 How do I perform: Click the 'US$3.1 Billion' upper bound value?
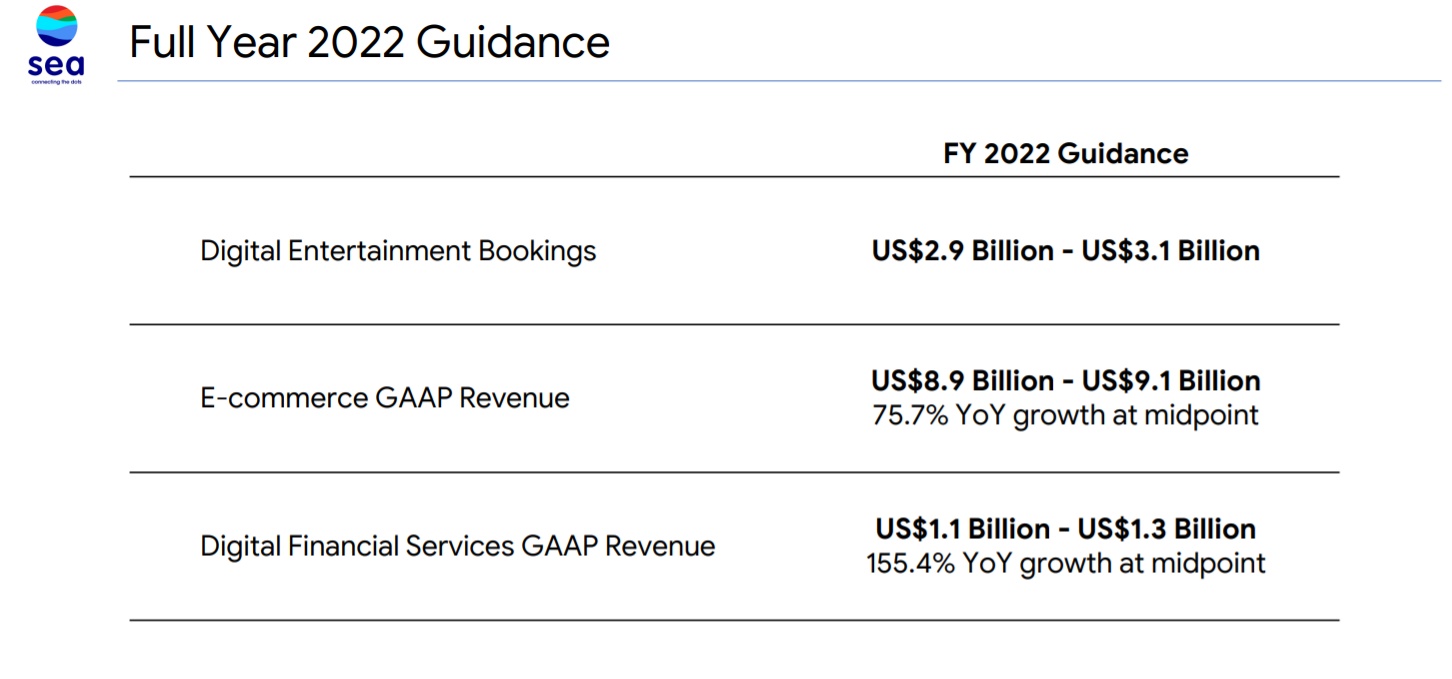point(1170,250)
